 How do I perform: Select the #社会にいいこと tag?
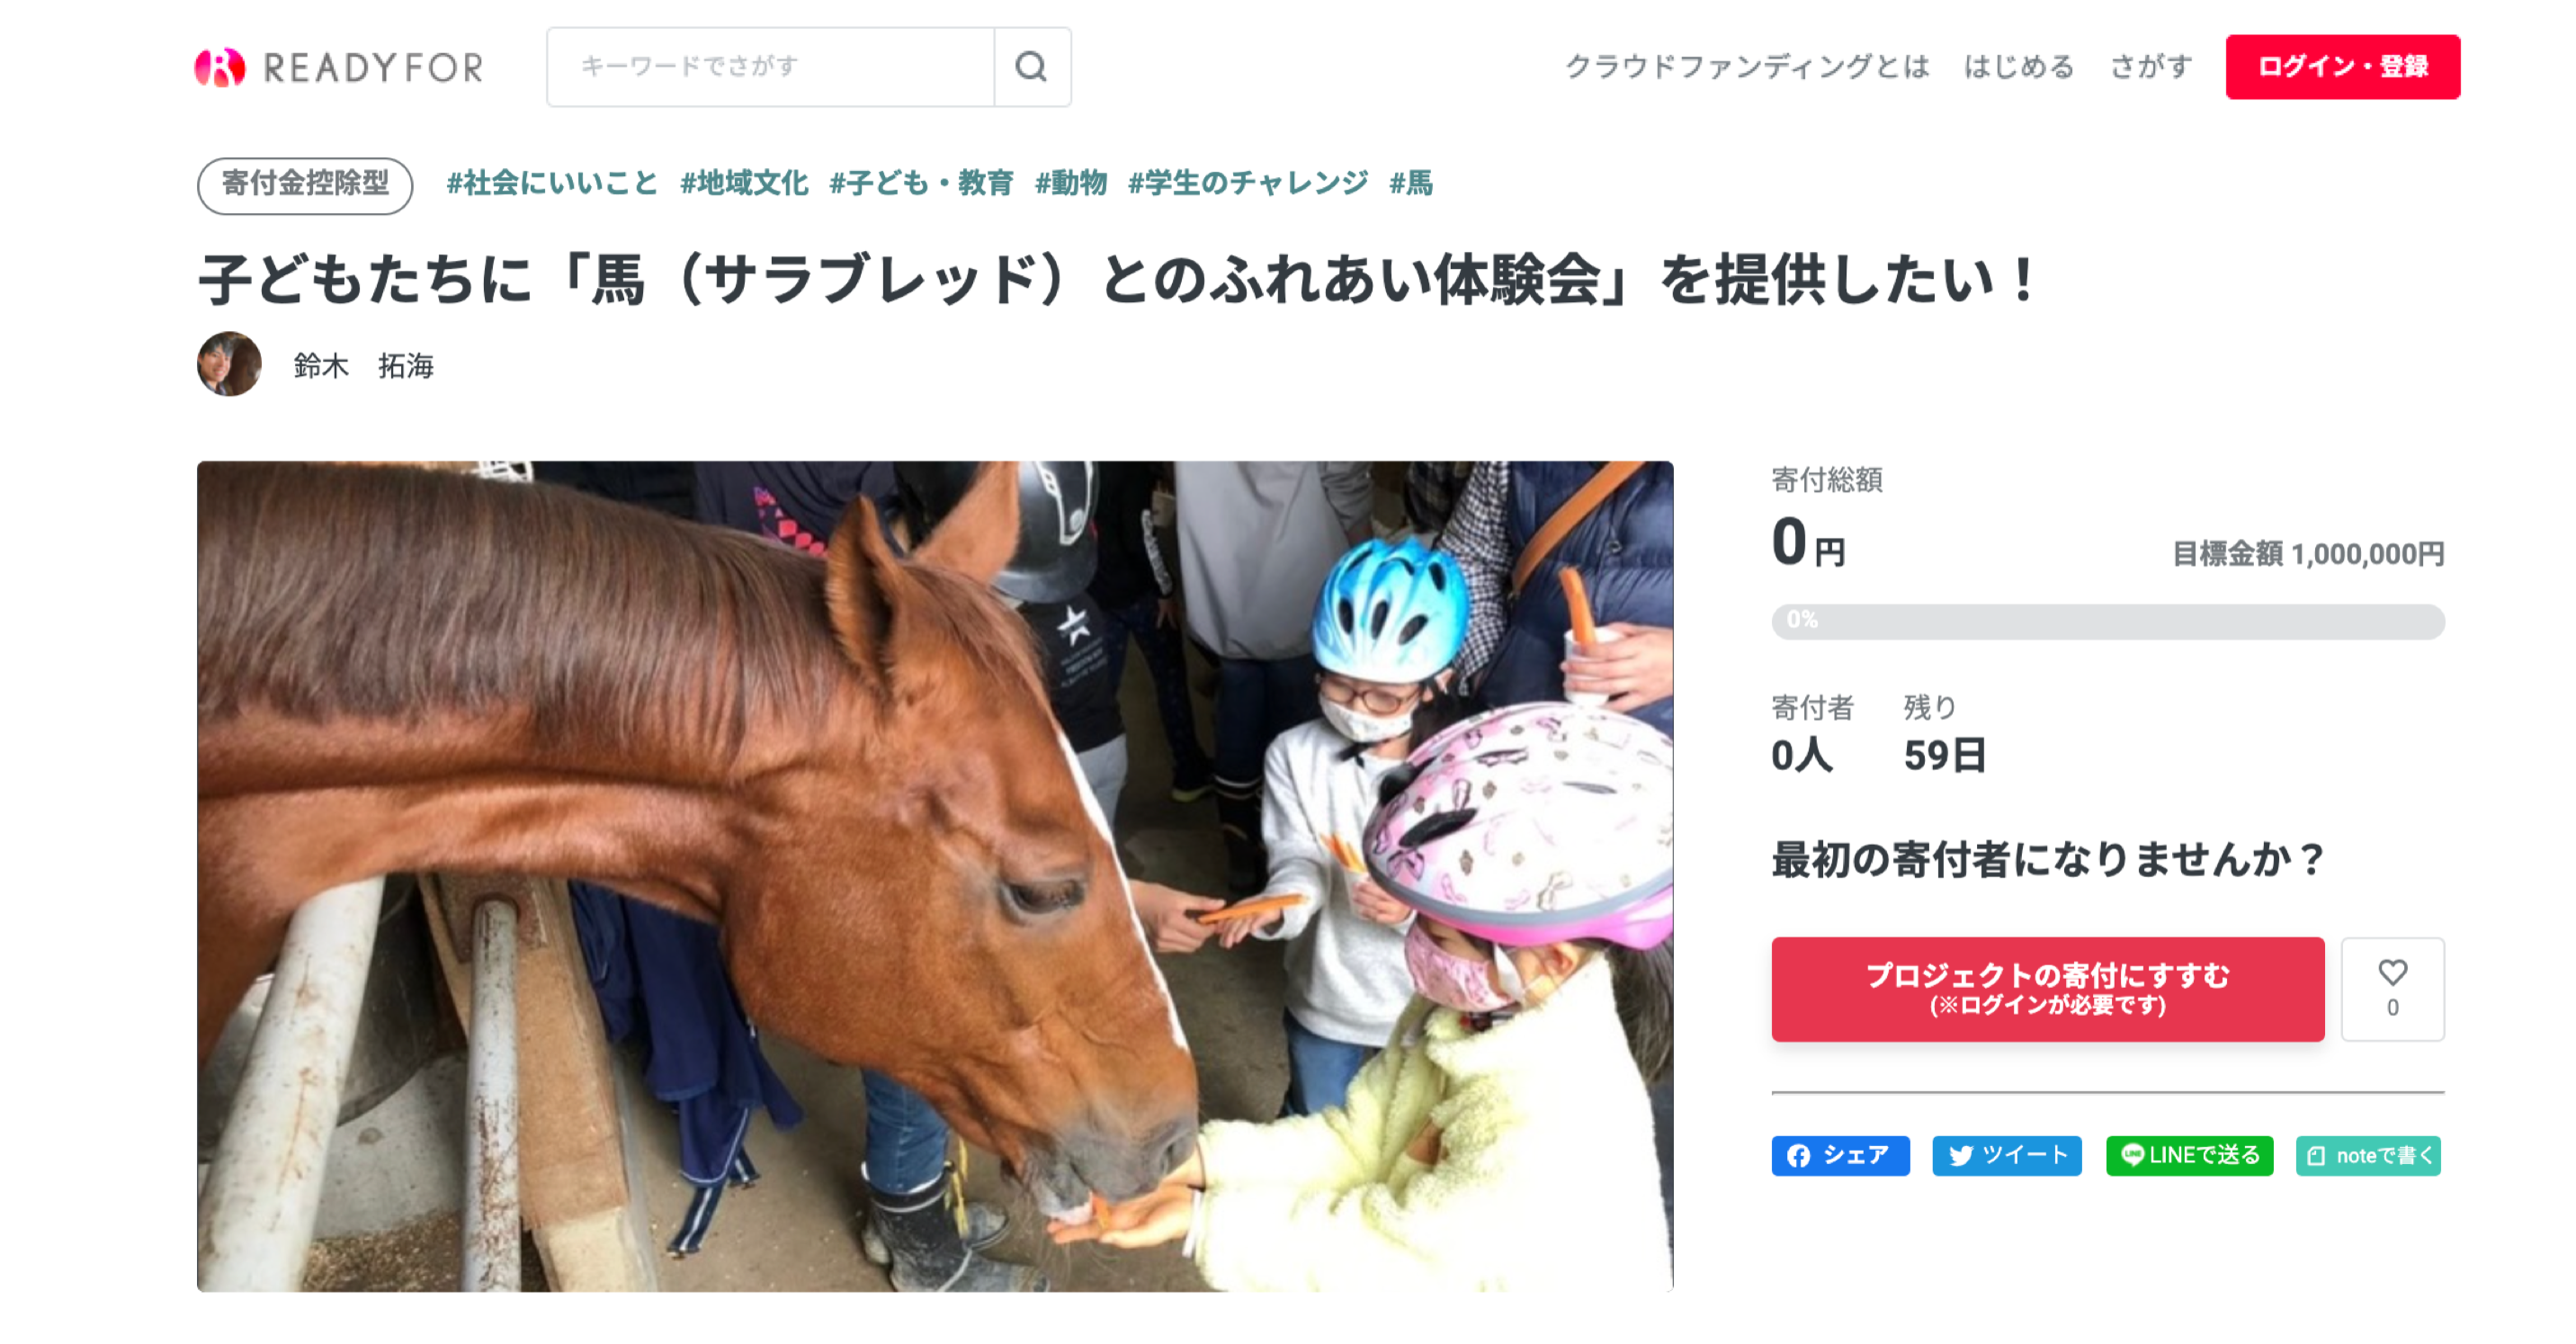coord(552,183)
